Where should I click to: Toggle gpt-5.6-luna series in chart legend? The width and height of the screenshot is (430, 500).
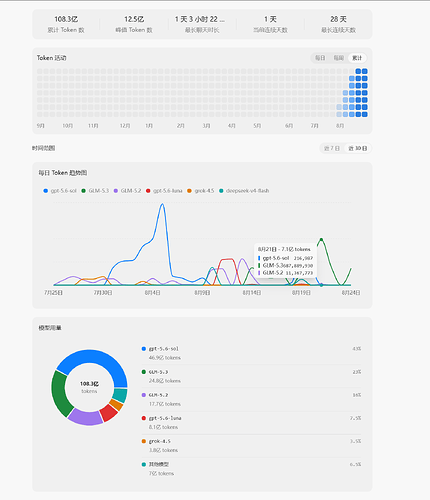164,191
